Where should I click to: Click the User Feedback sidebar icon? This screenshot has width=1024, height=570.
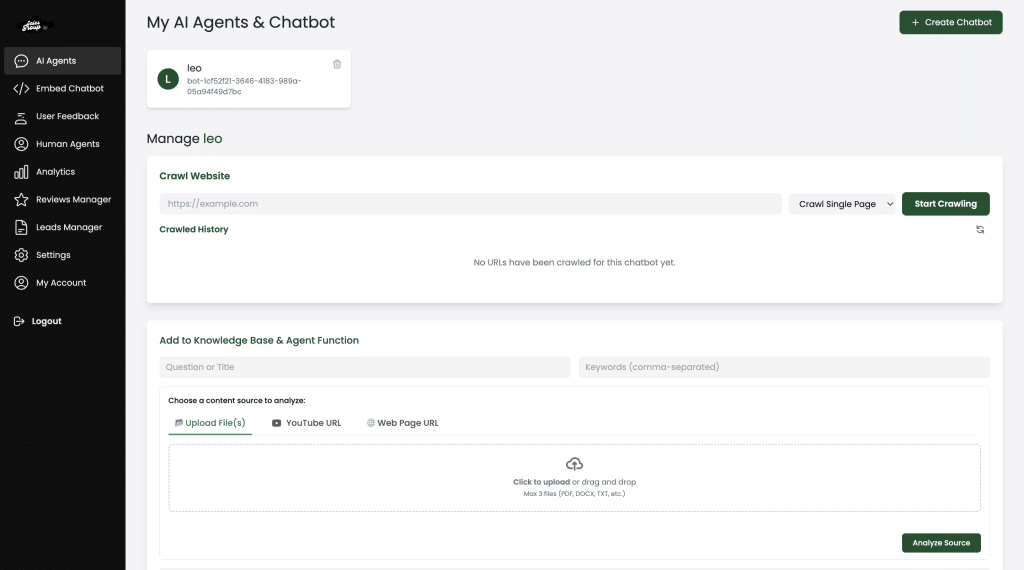pyautogui.click(x=21, y=116)
